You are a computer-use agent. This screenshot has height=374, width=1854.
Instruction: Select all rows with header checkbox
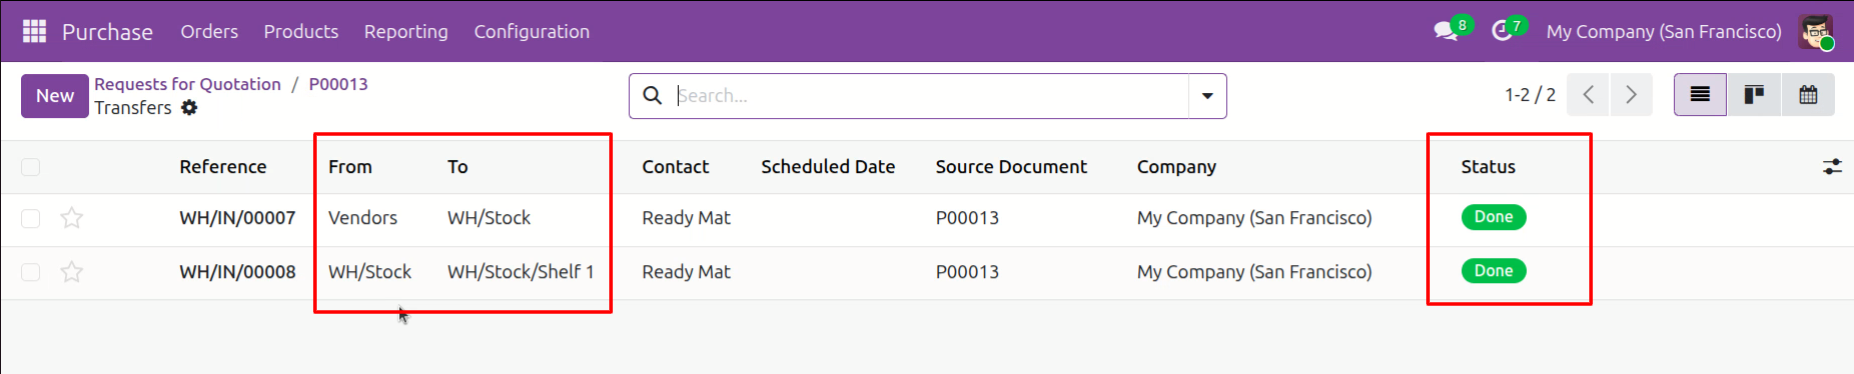[x=31, y=167]
